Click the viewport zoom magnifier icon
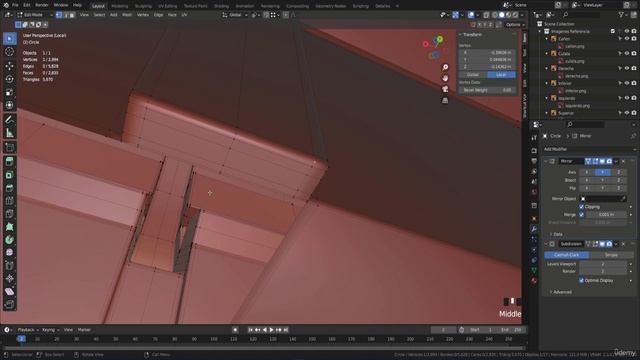This screenshot has width=640, height=360. tap(445, 67)
